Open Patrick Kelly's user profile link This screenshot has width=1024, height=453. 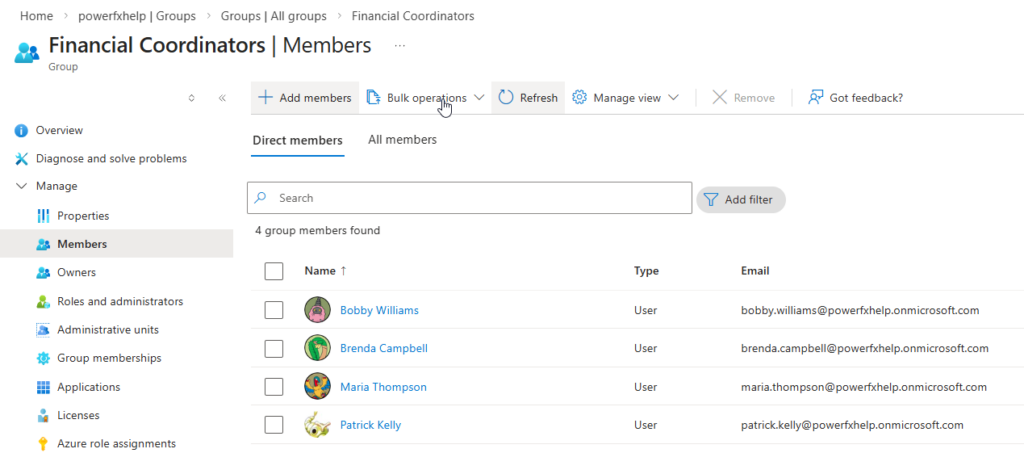click(370, 425)
